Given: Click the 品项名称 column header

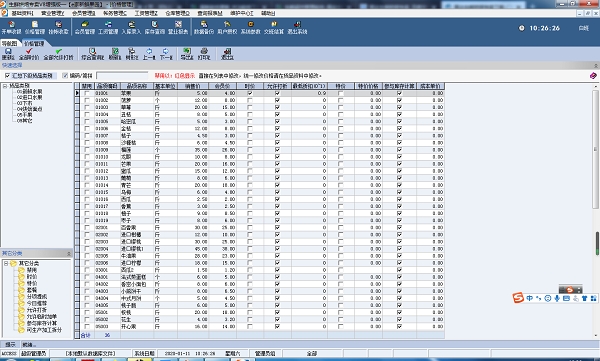Looking at the screenshot, I should 137,86.
